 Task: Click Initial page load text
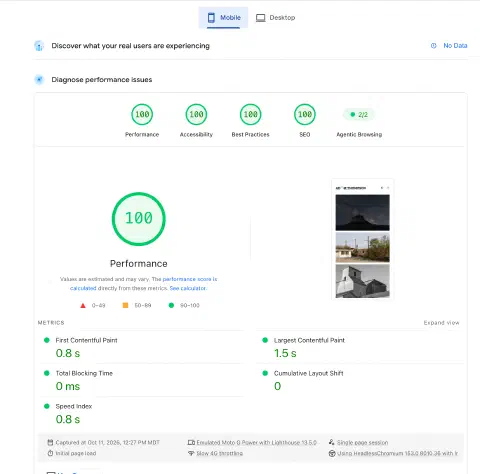(x=76, y=453)
